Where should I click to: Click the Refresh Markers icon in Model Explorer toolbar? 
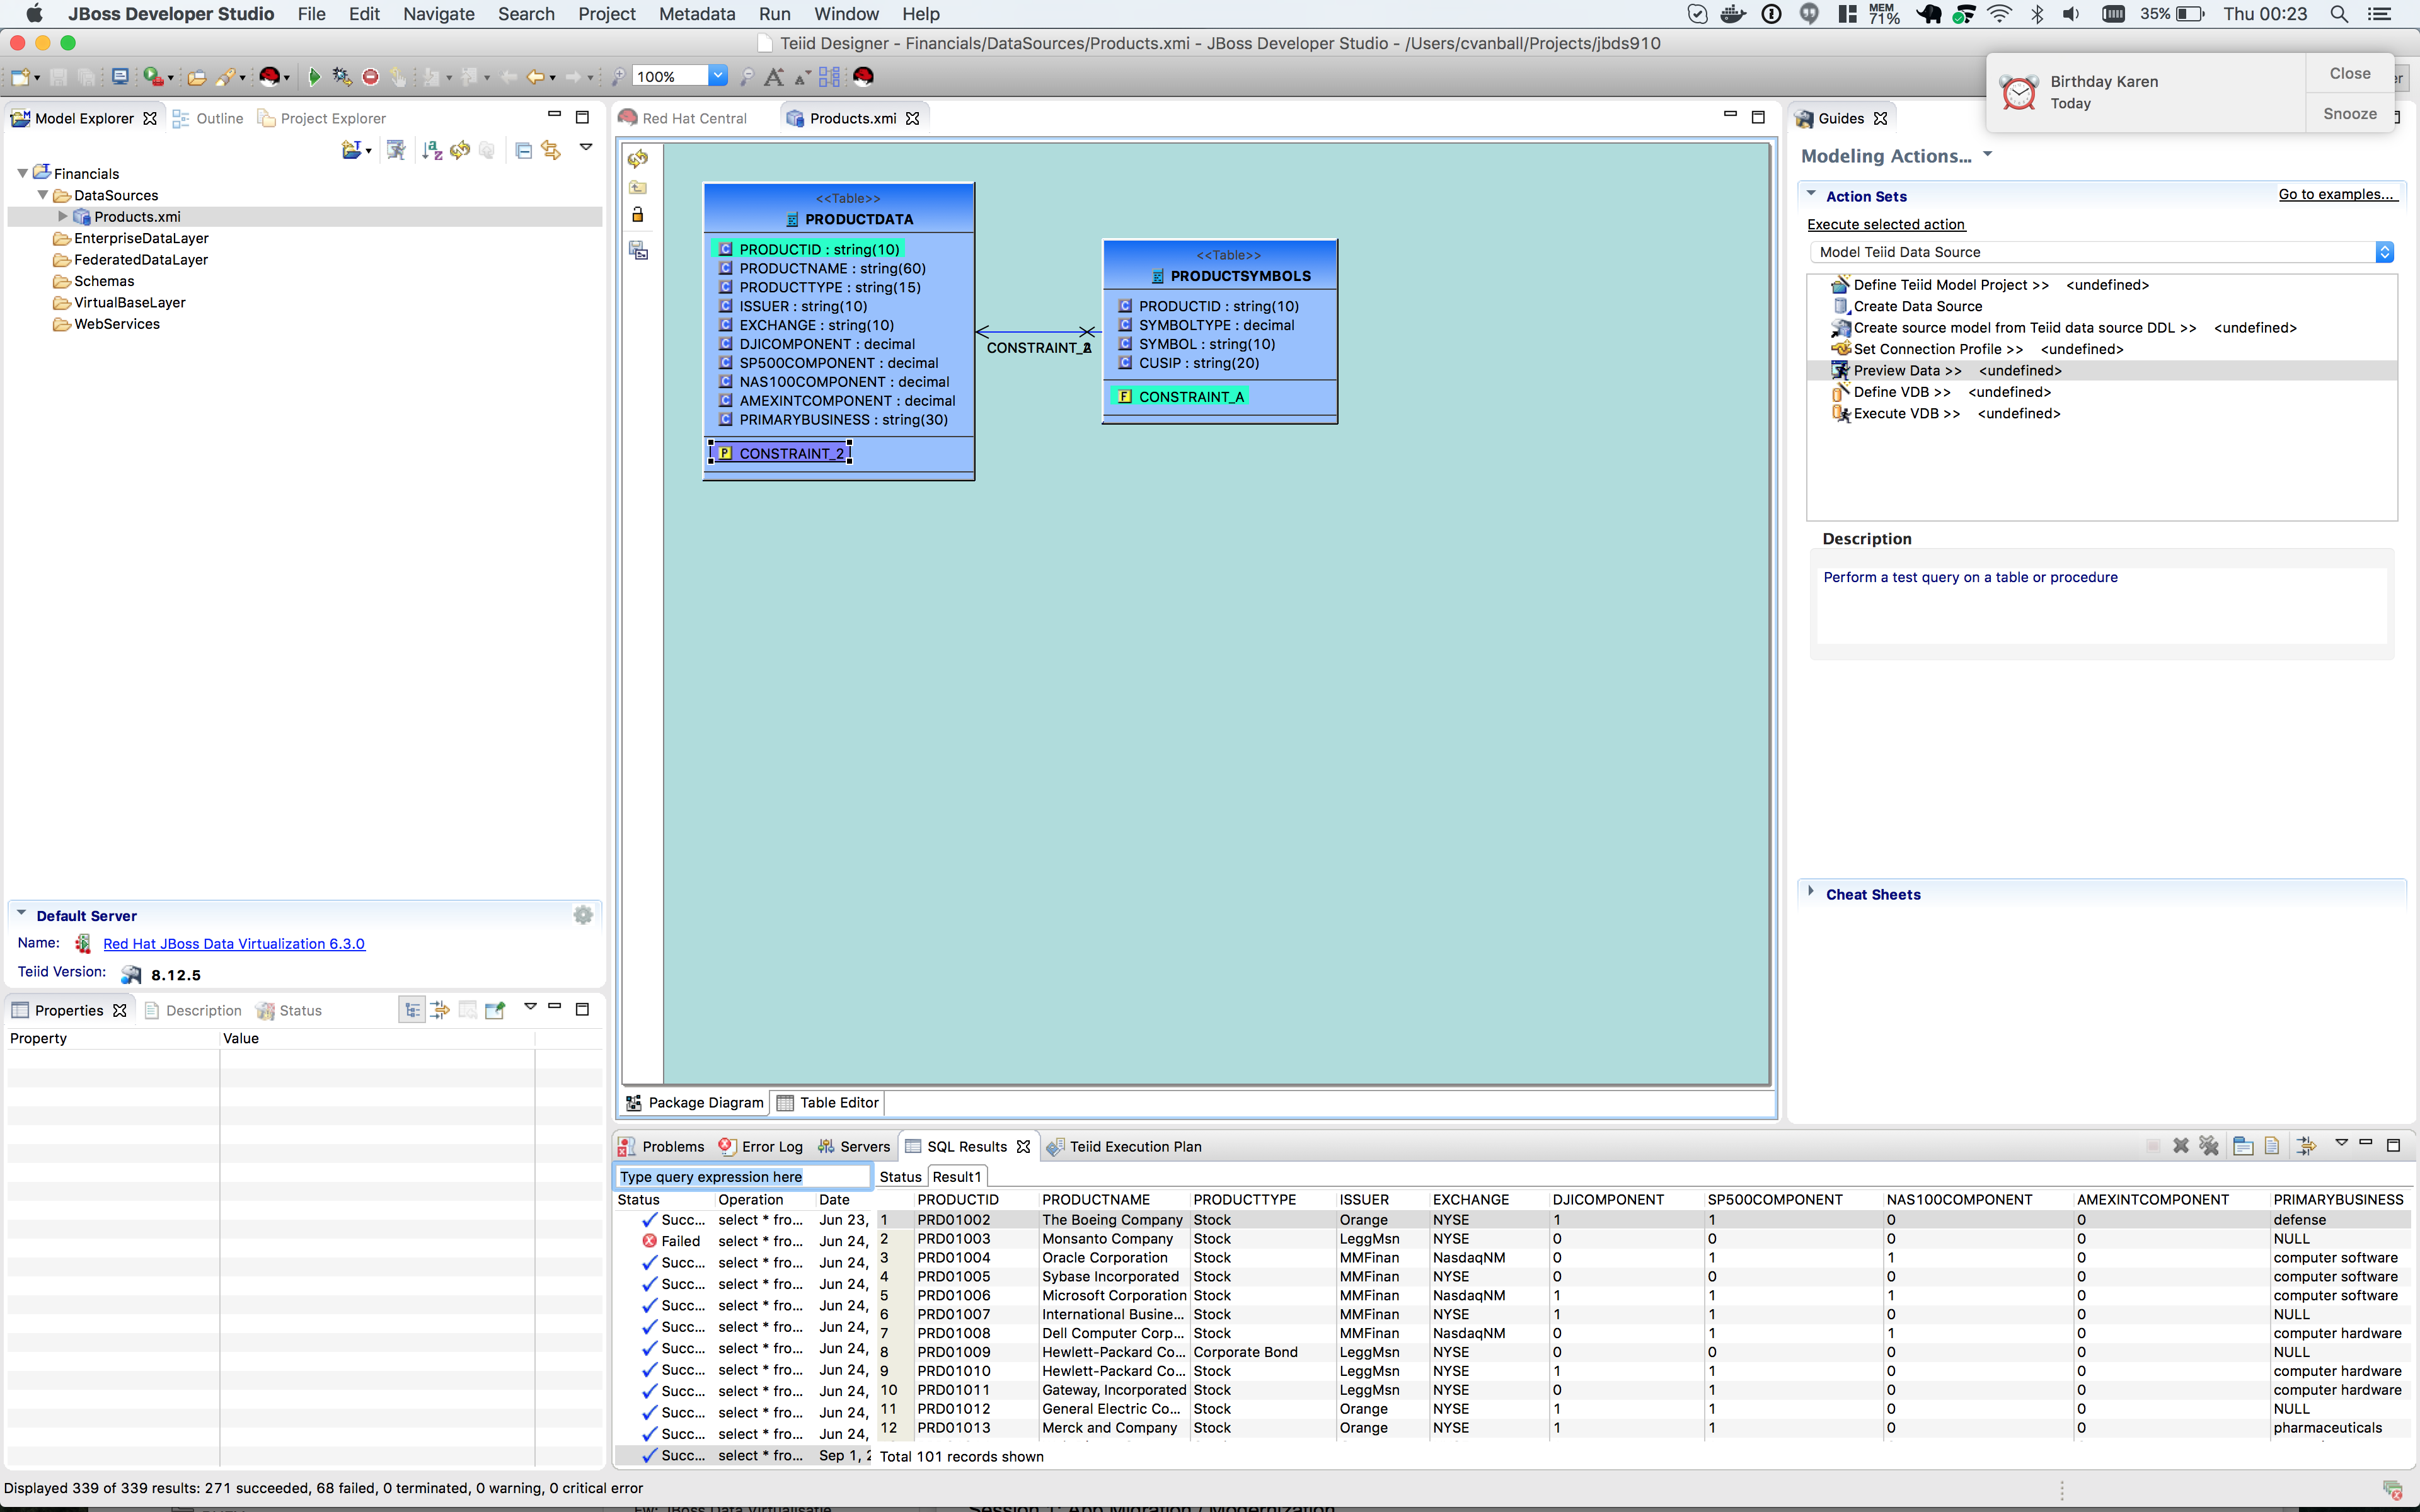tap(460, 150)
